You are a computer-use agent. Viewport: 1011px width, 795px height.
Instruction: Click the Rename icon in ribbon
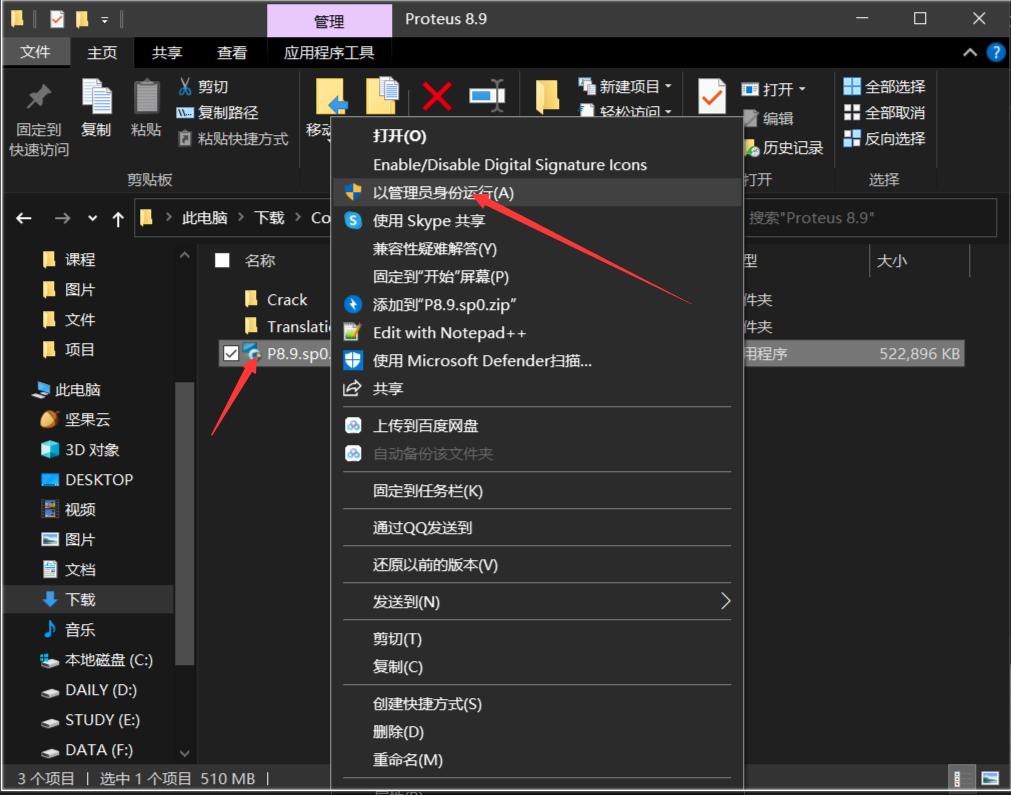pyautogui.click(x=487, y=95)
